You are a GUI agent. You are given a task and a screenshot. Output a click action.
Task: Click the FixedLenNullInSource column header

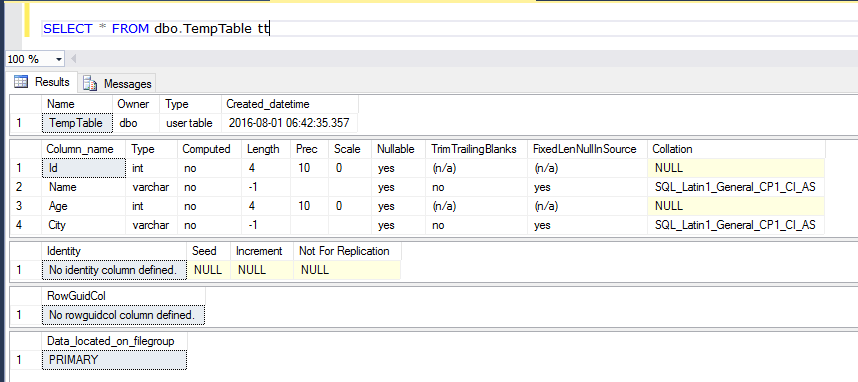pyautogui.click(x=588, y=149)
